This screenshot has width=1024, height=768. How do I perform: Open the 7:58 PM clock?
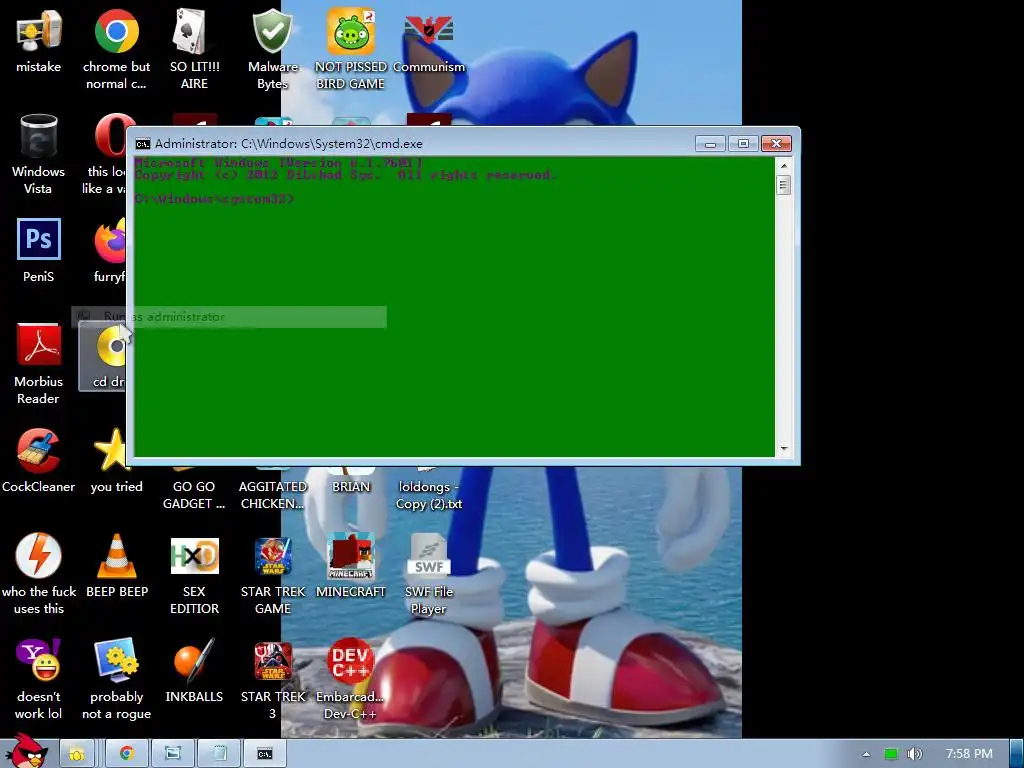tap(969, 754)
